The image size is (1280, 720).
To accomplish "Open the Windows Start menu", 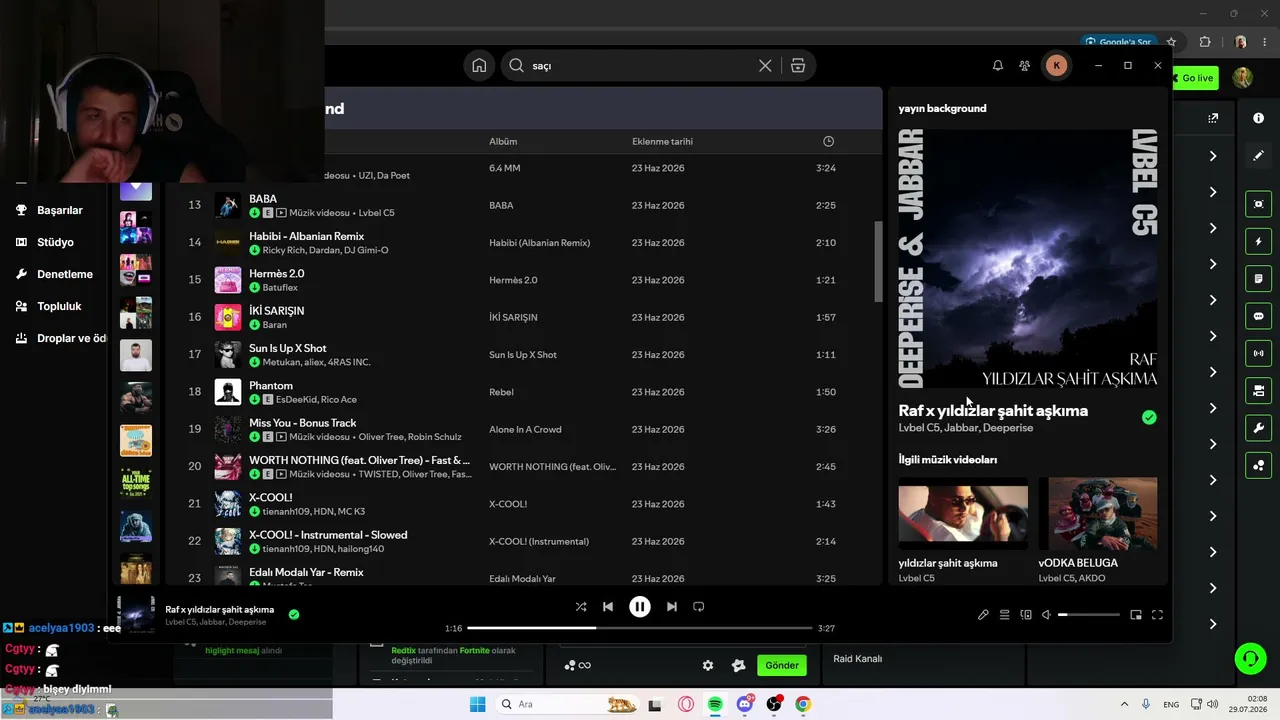I will pos(478,704).
